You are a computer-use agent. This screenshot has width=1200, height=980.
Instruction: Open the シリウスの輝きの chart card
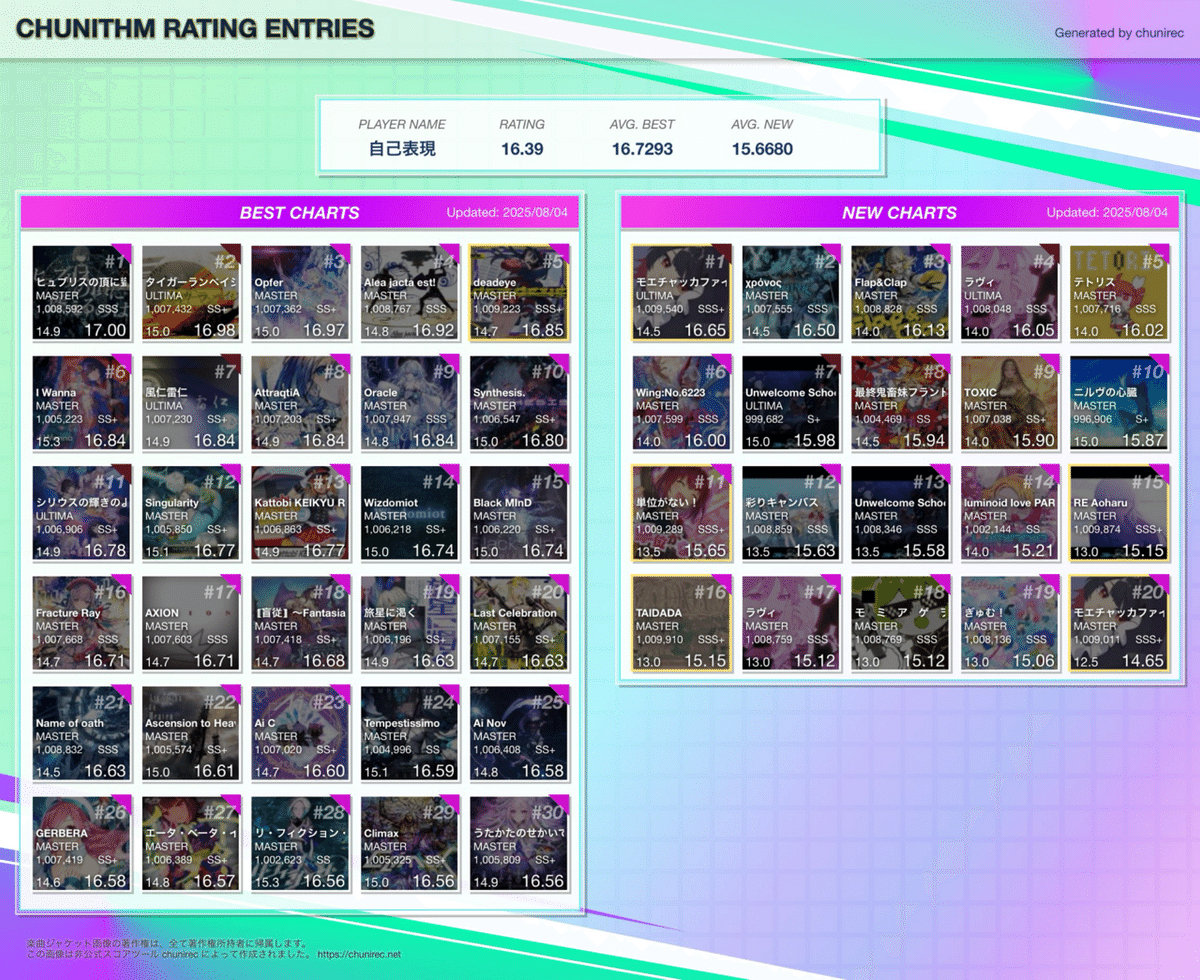coord(82,513)
